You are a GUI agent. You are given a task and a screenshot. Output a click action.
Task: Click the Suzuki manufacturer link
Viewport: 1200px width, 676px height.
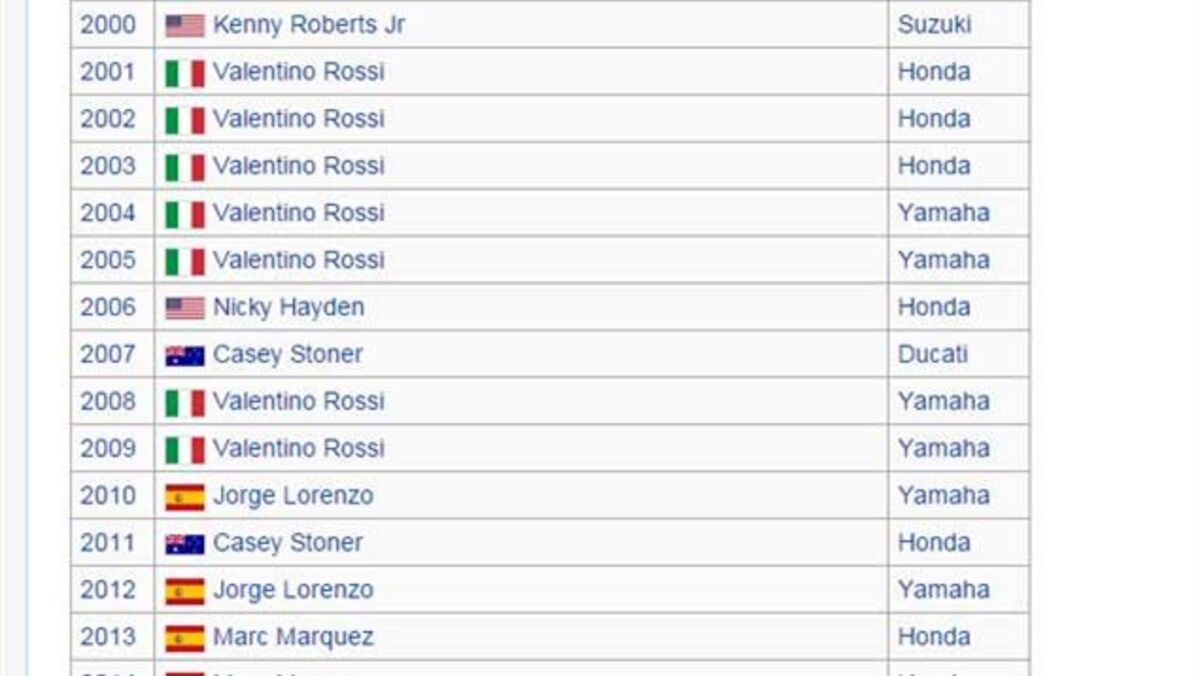click(x=934, y=25)
